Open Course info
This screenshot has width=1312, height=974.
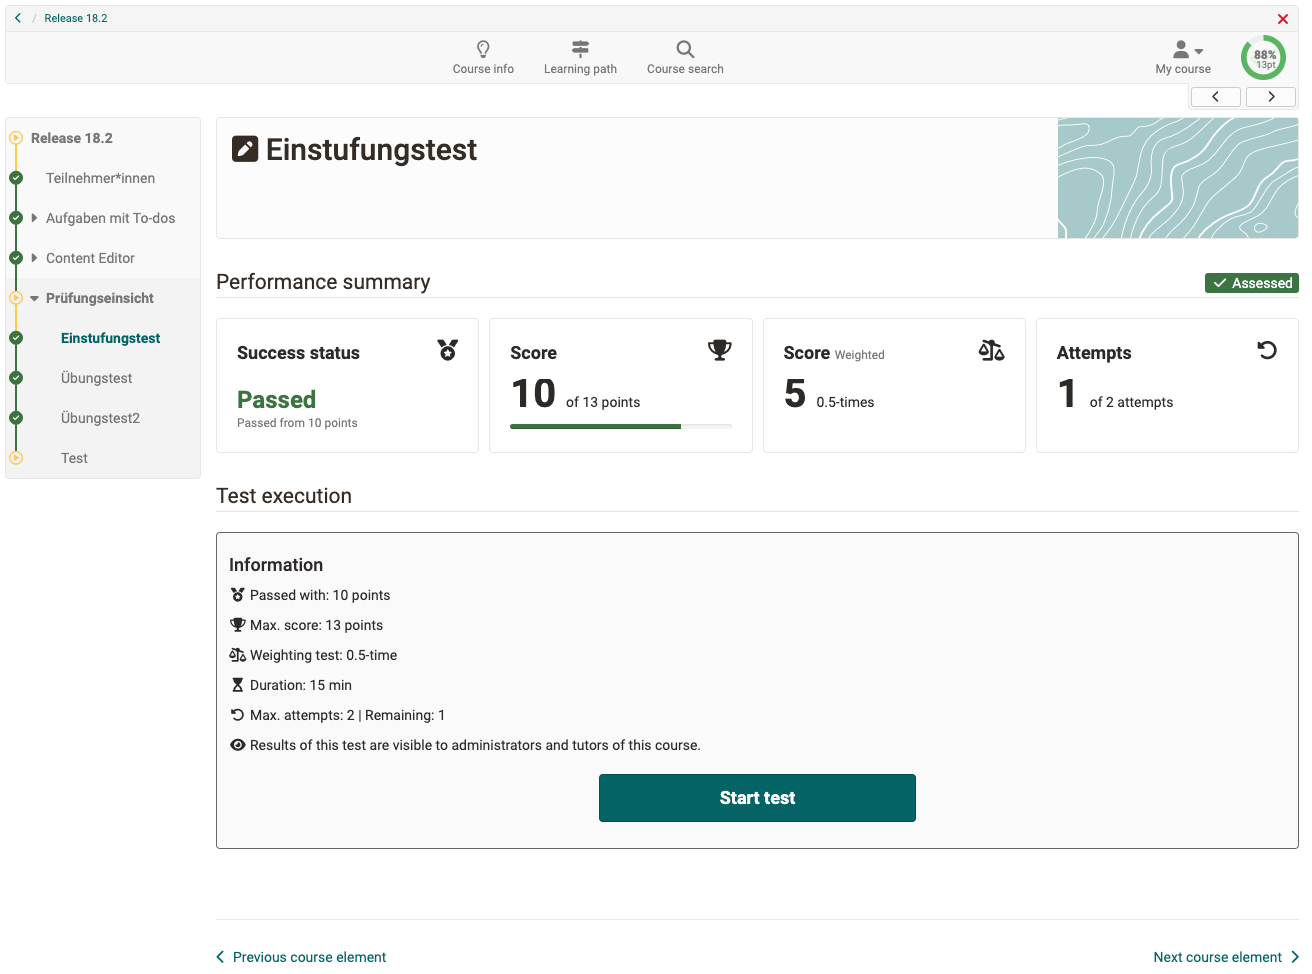[x=483, y=57]
